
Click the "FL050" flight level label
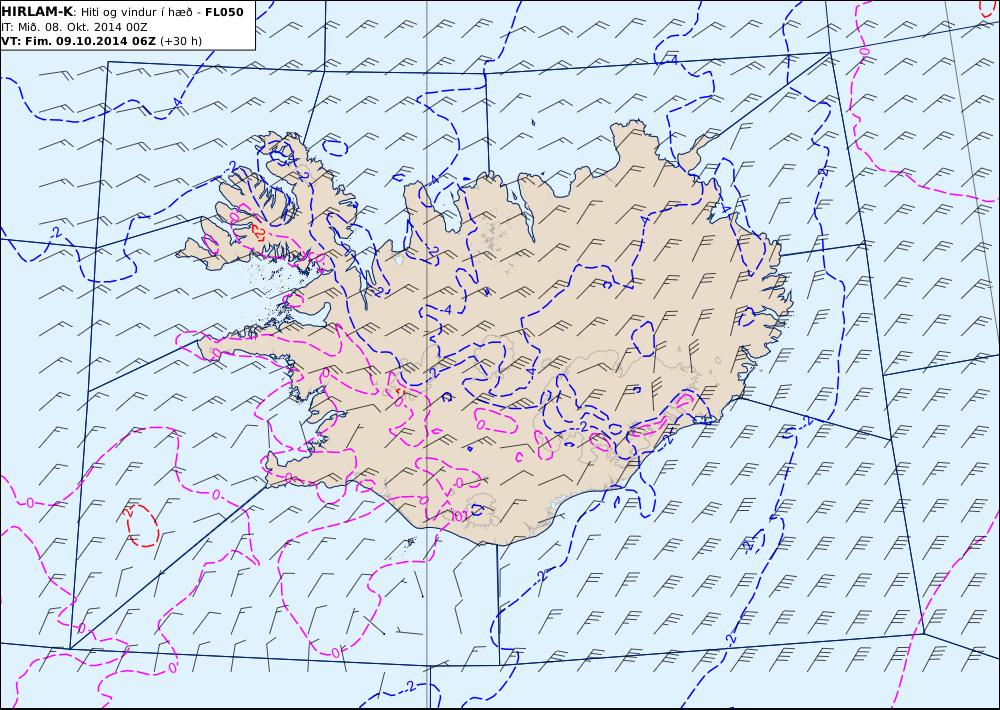(x=224, y=12)
